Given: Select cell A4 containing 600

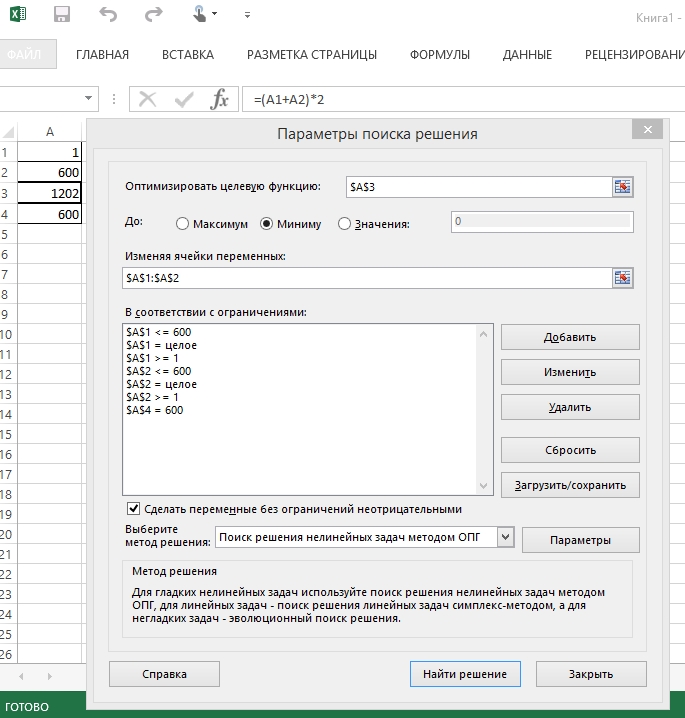Looking at the screenshot, I should (49, 214).
